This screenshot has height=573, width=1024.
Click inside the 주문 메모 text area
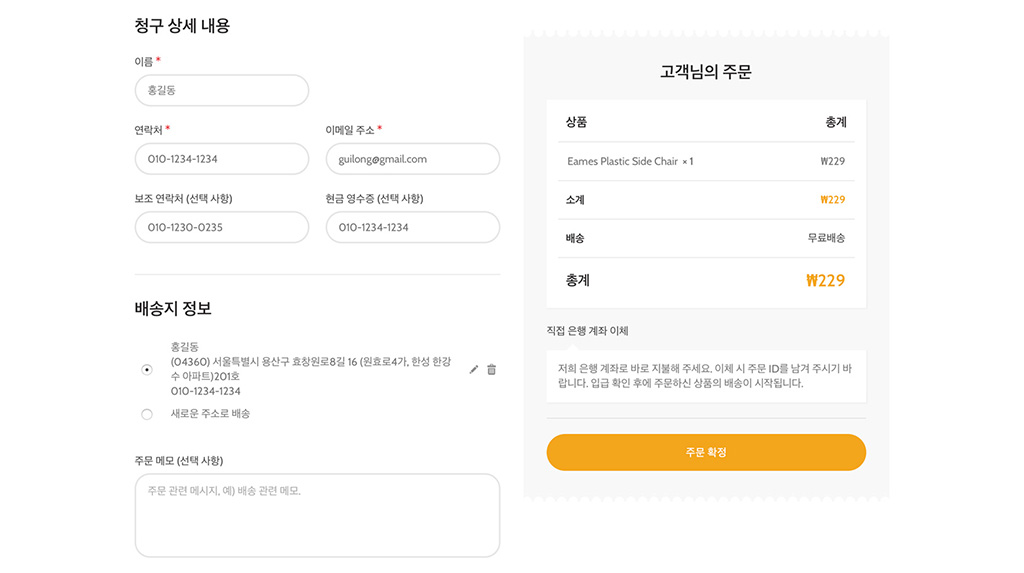click(317, 515)
